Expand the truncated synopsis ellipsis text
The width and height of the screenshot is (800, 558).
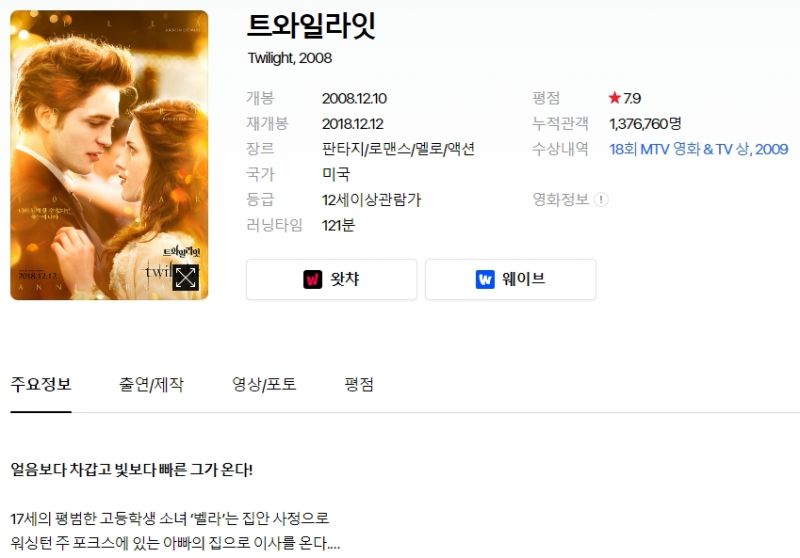(x=333, y=544)
